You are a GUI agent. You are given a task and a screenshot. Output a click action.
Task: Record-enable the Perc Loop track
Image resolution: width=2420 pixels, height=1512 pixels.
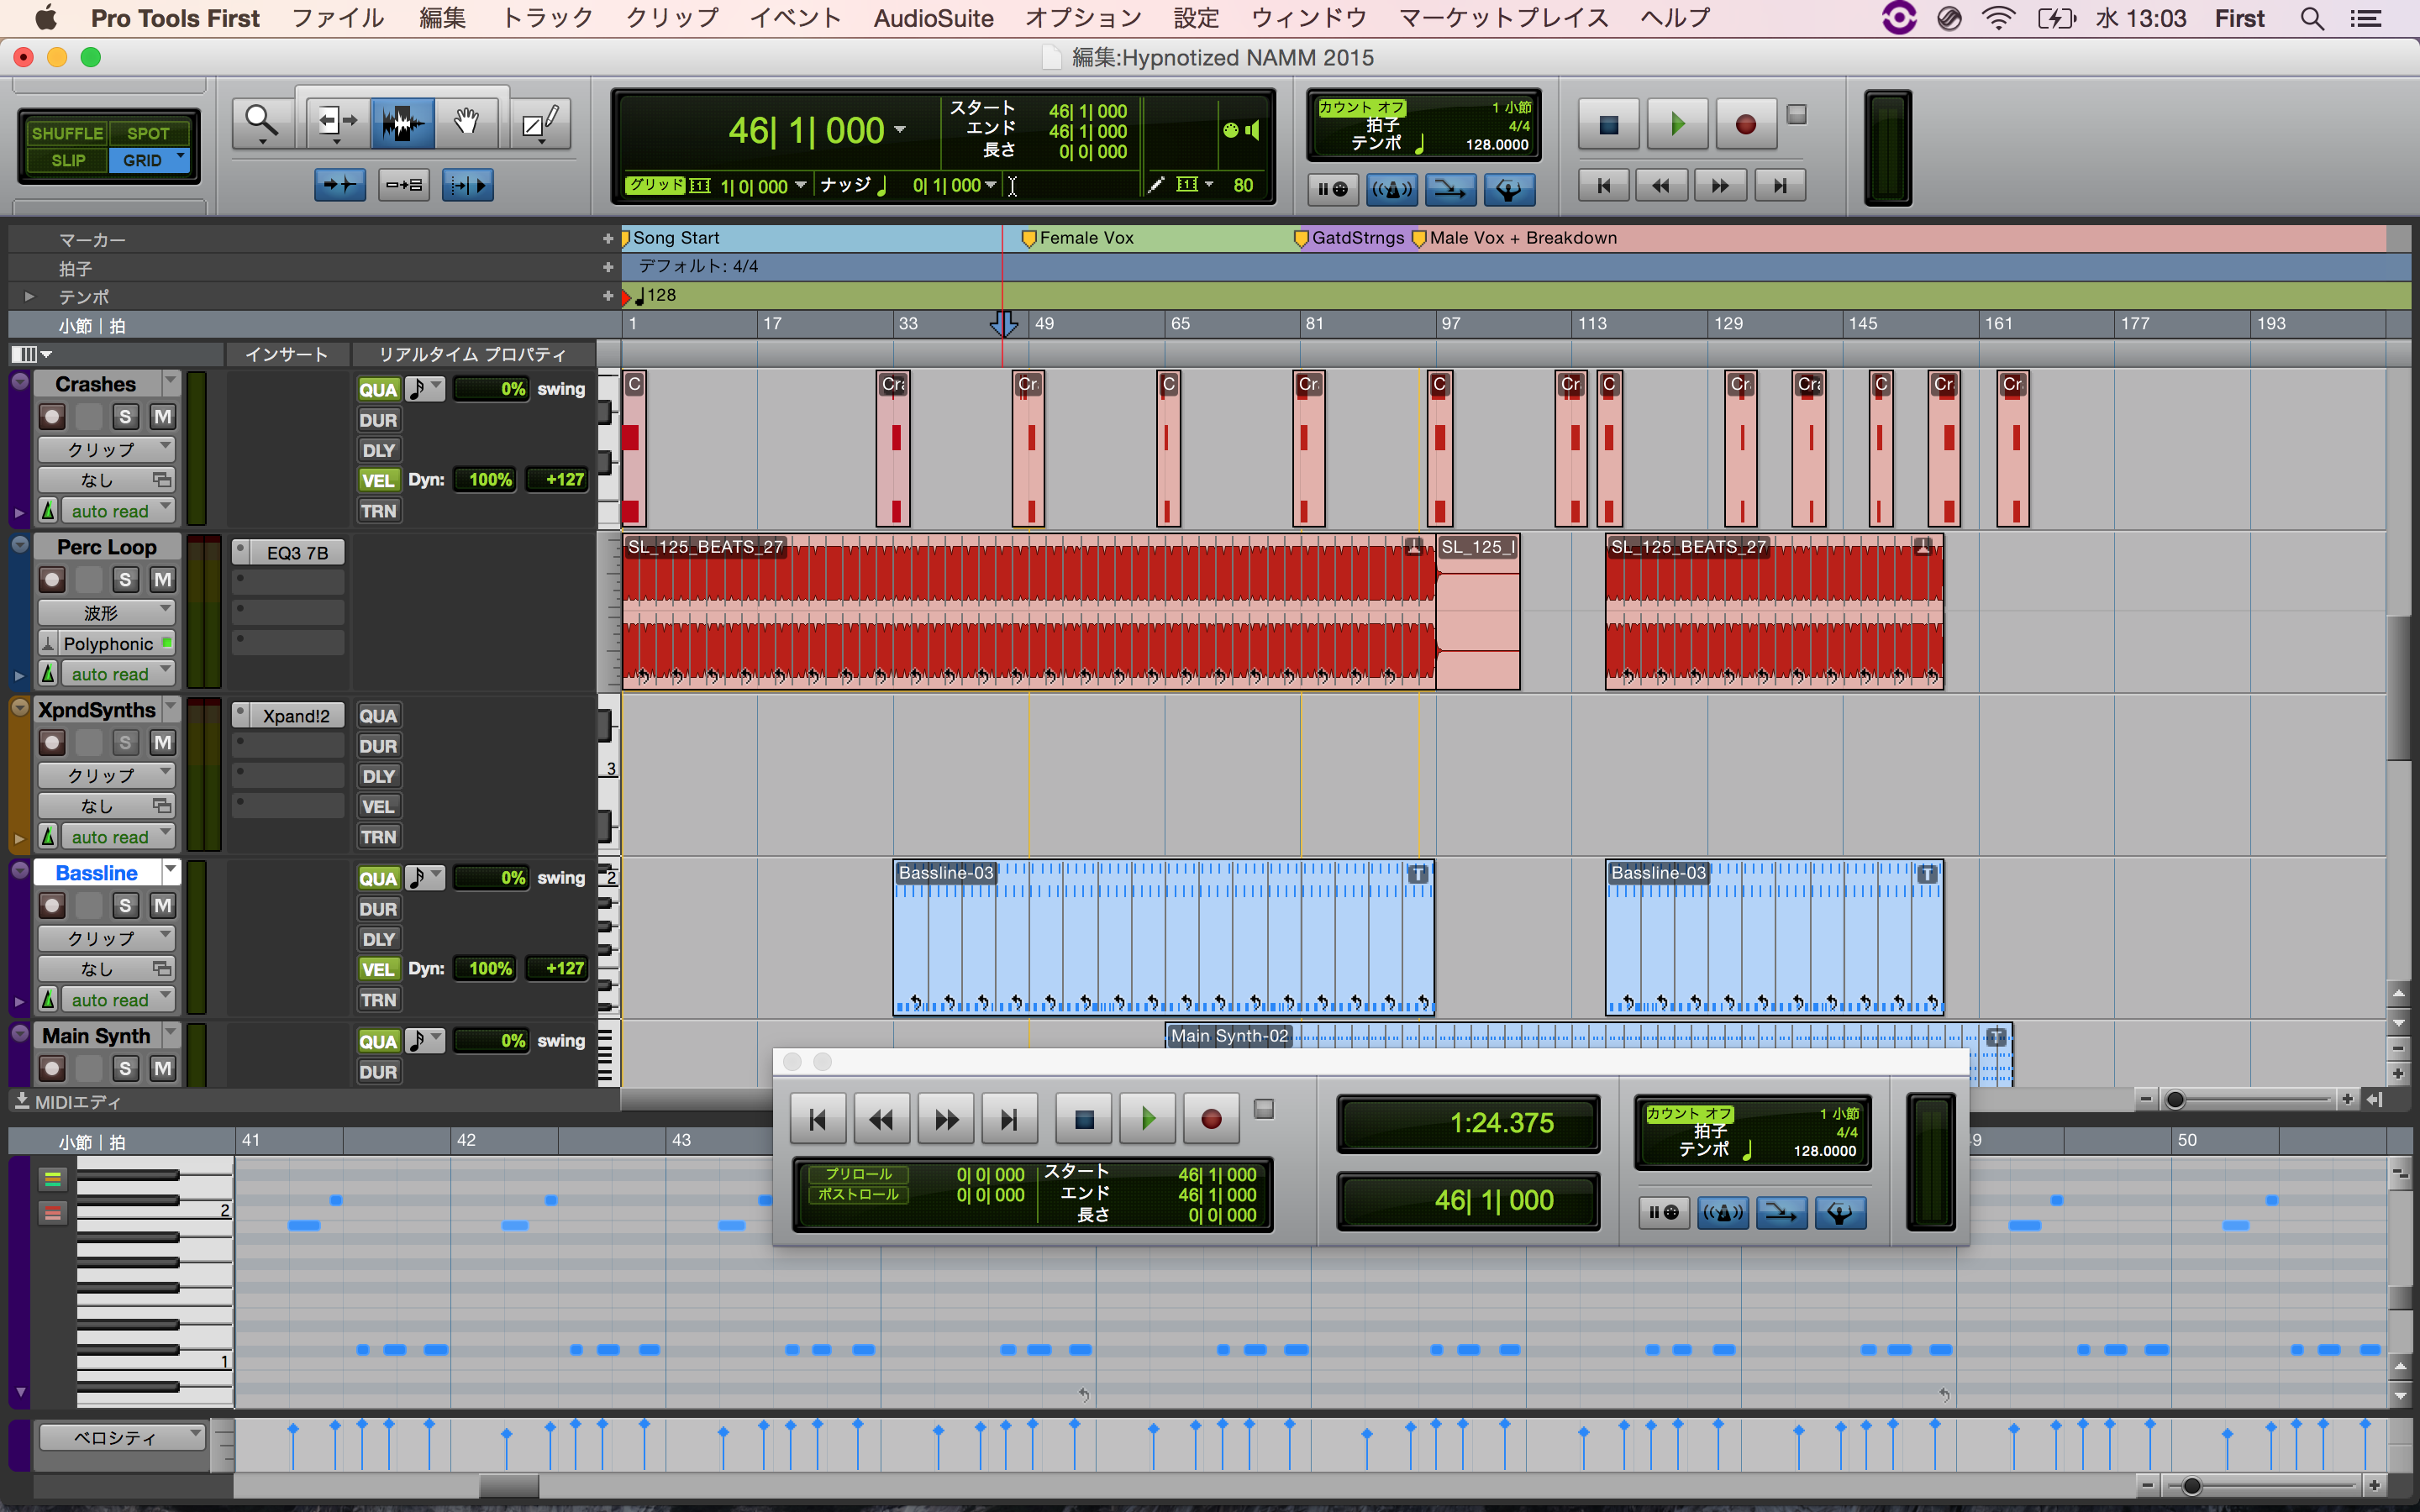coord(53,580)
